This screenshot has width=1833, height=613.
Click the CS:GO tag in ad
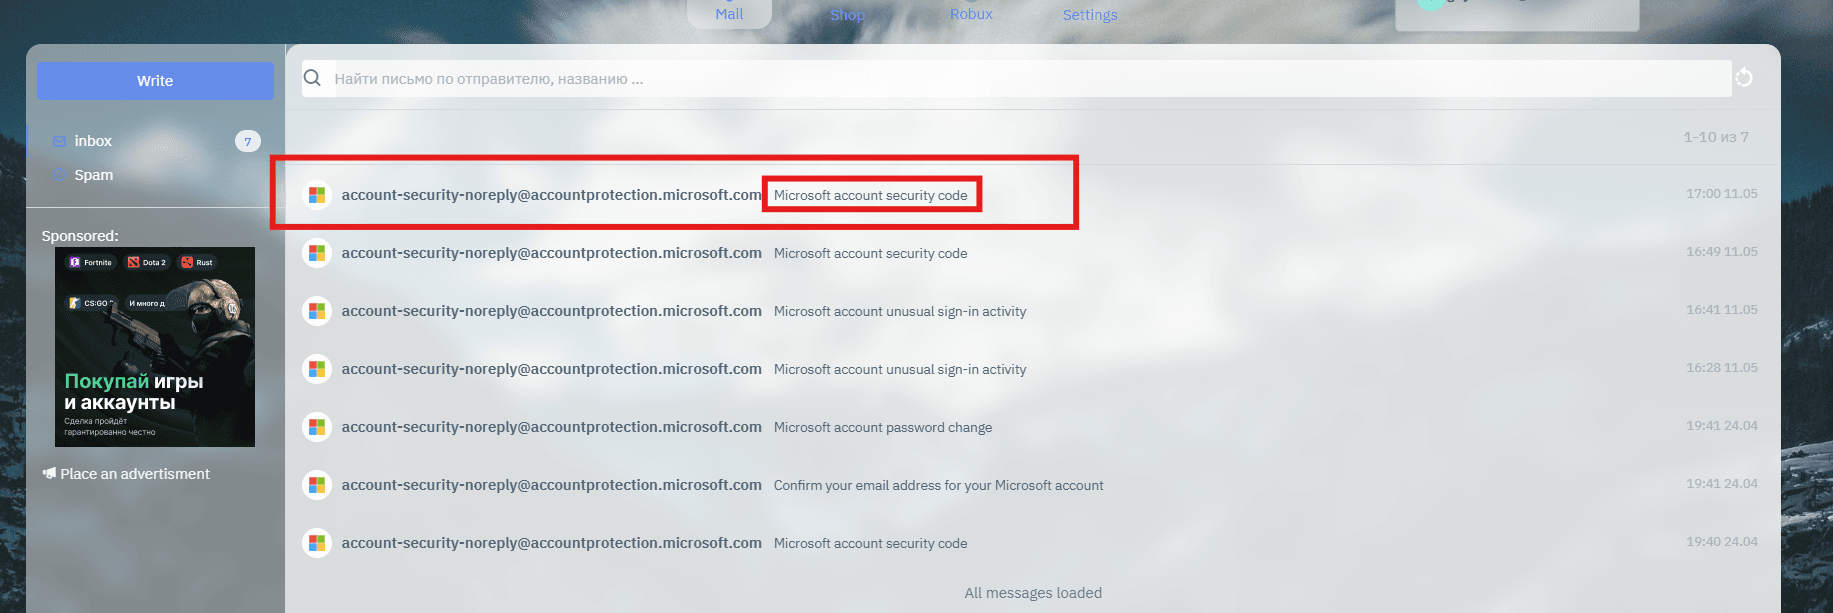[x=90, y=303]
